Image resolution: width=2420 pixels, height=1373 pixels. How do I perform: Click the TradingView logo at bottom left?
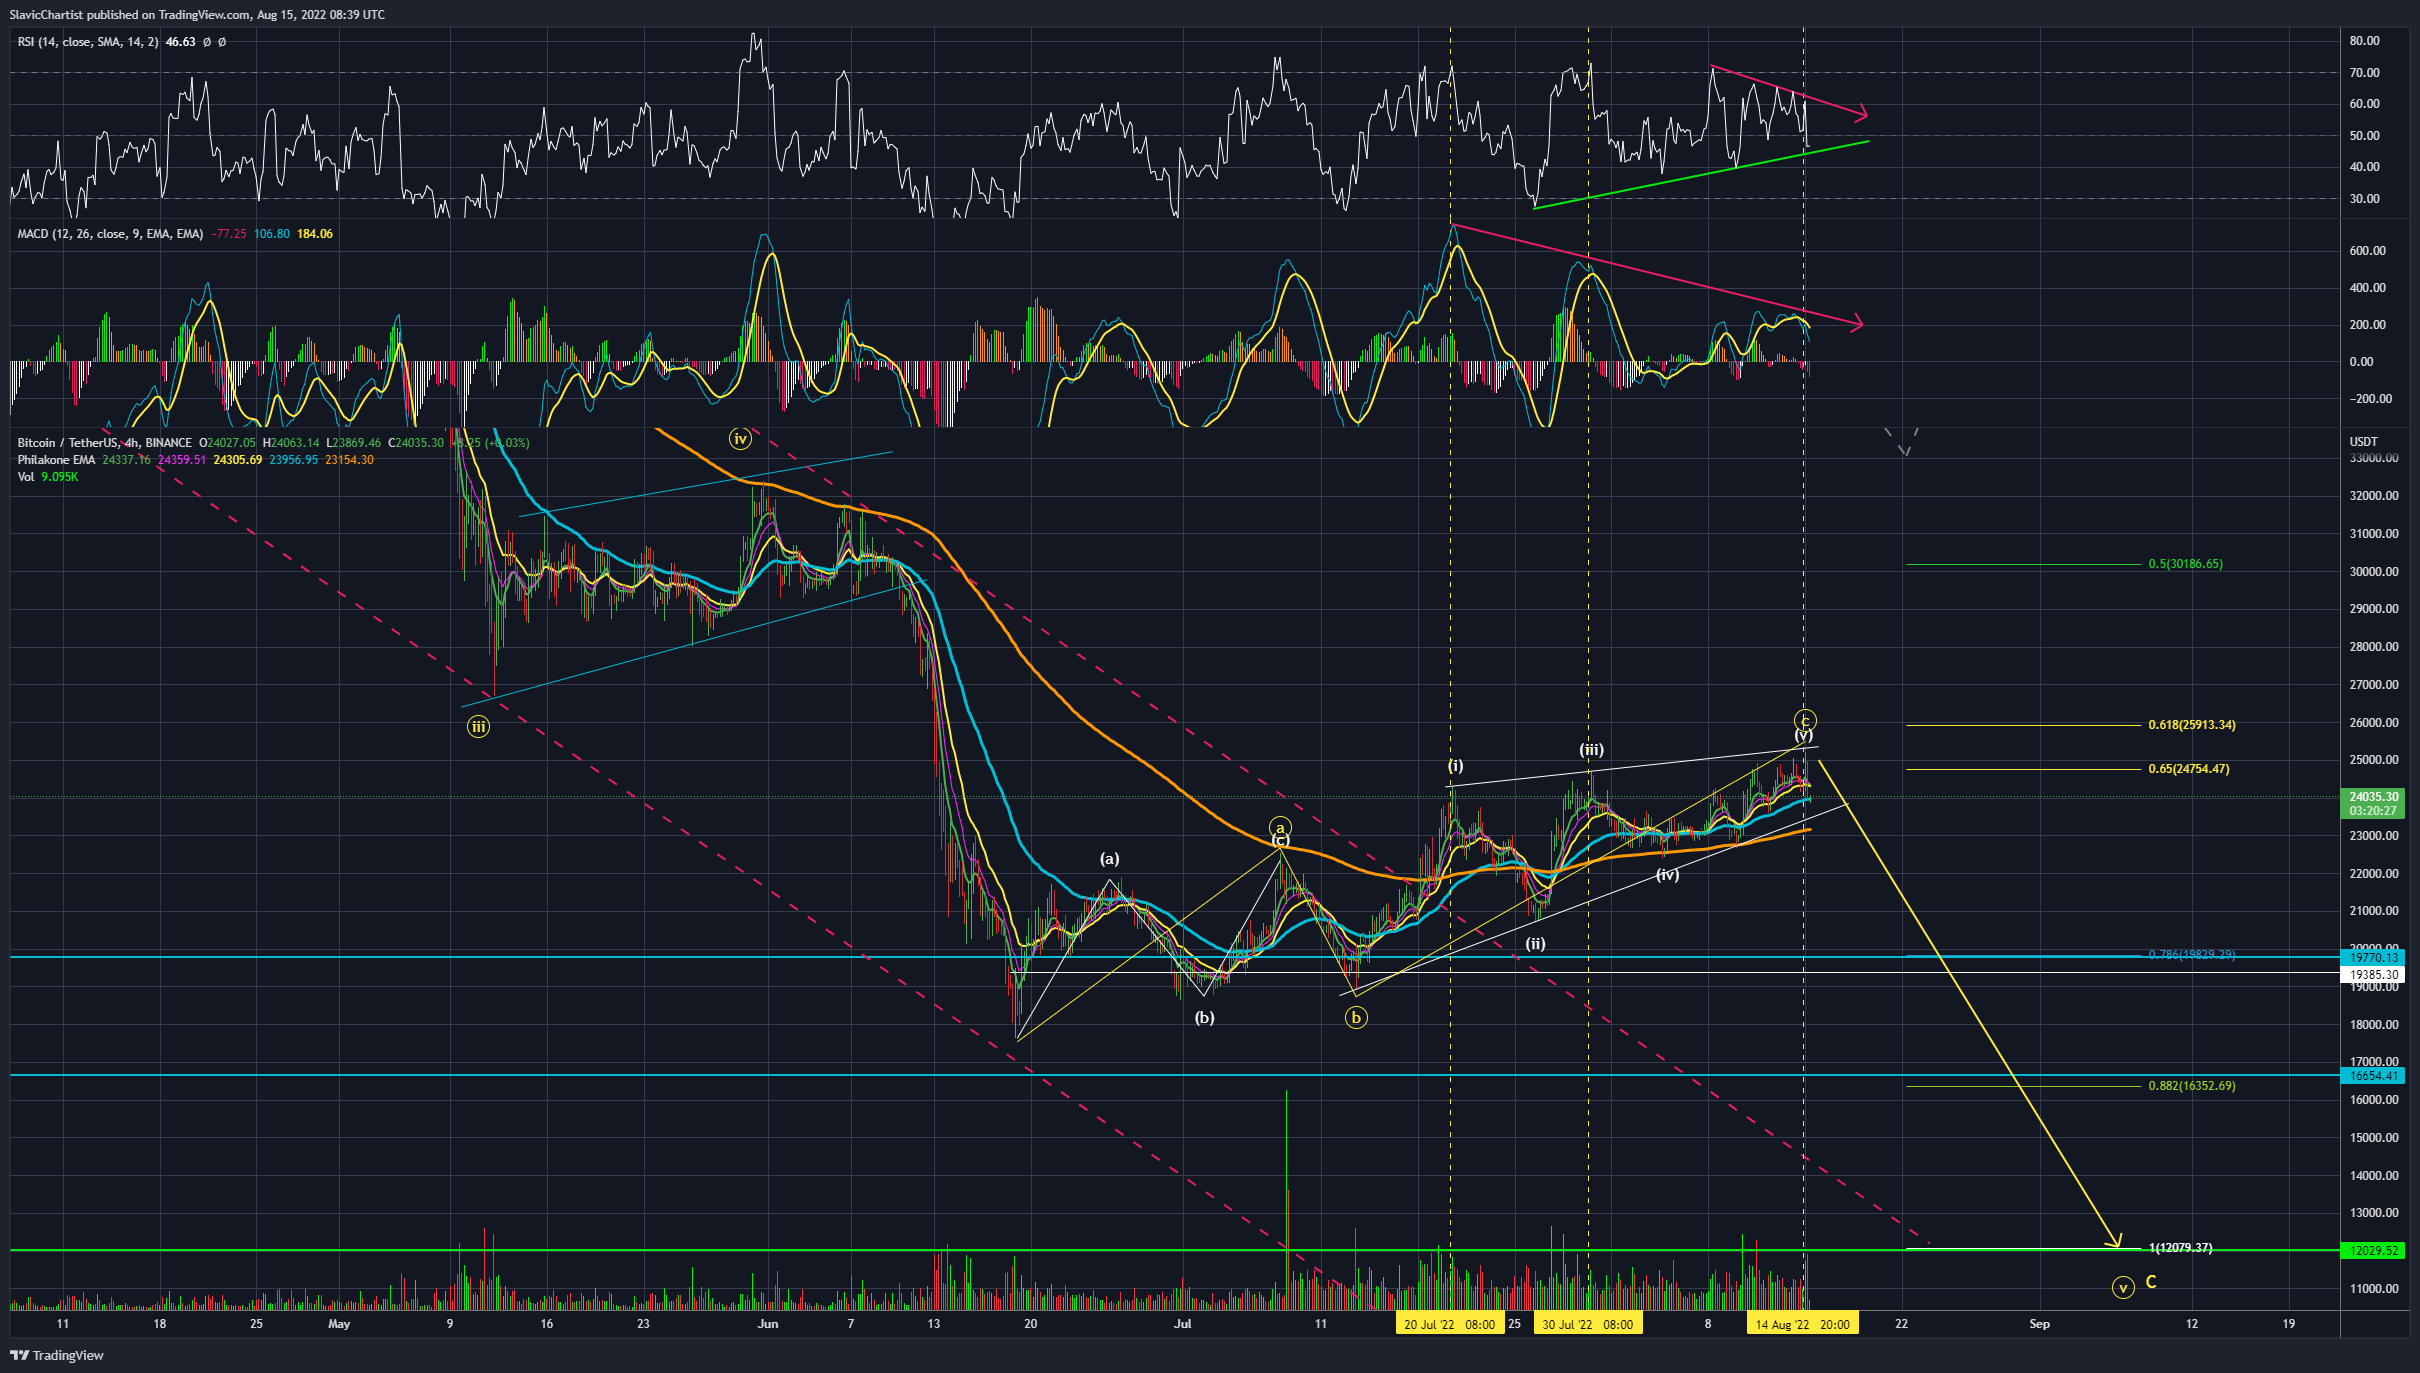click(x=57, y=1355)
